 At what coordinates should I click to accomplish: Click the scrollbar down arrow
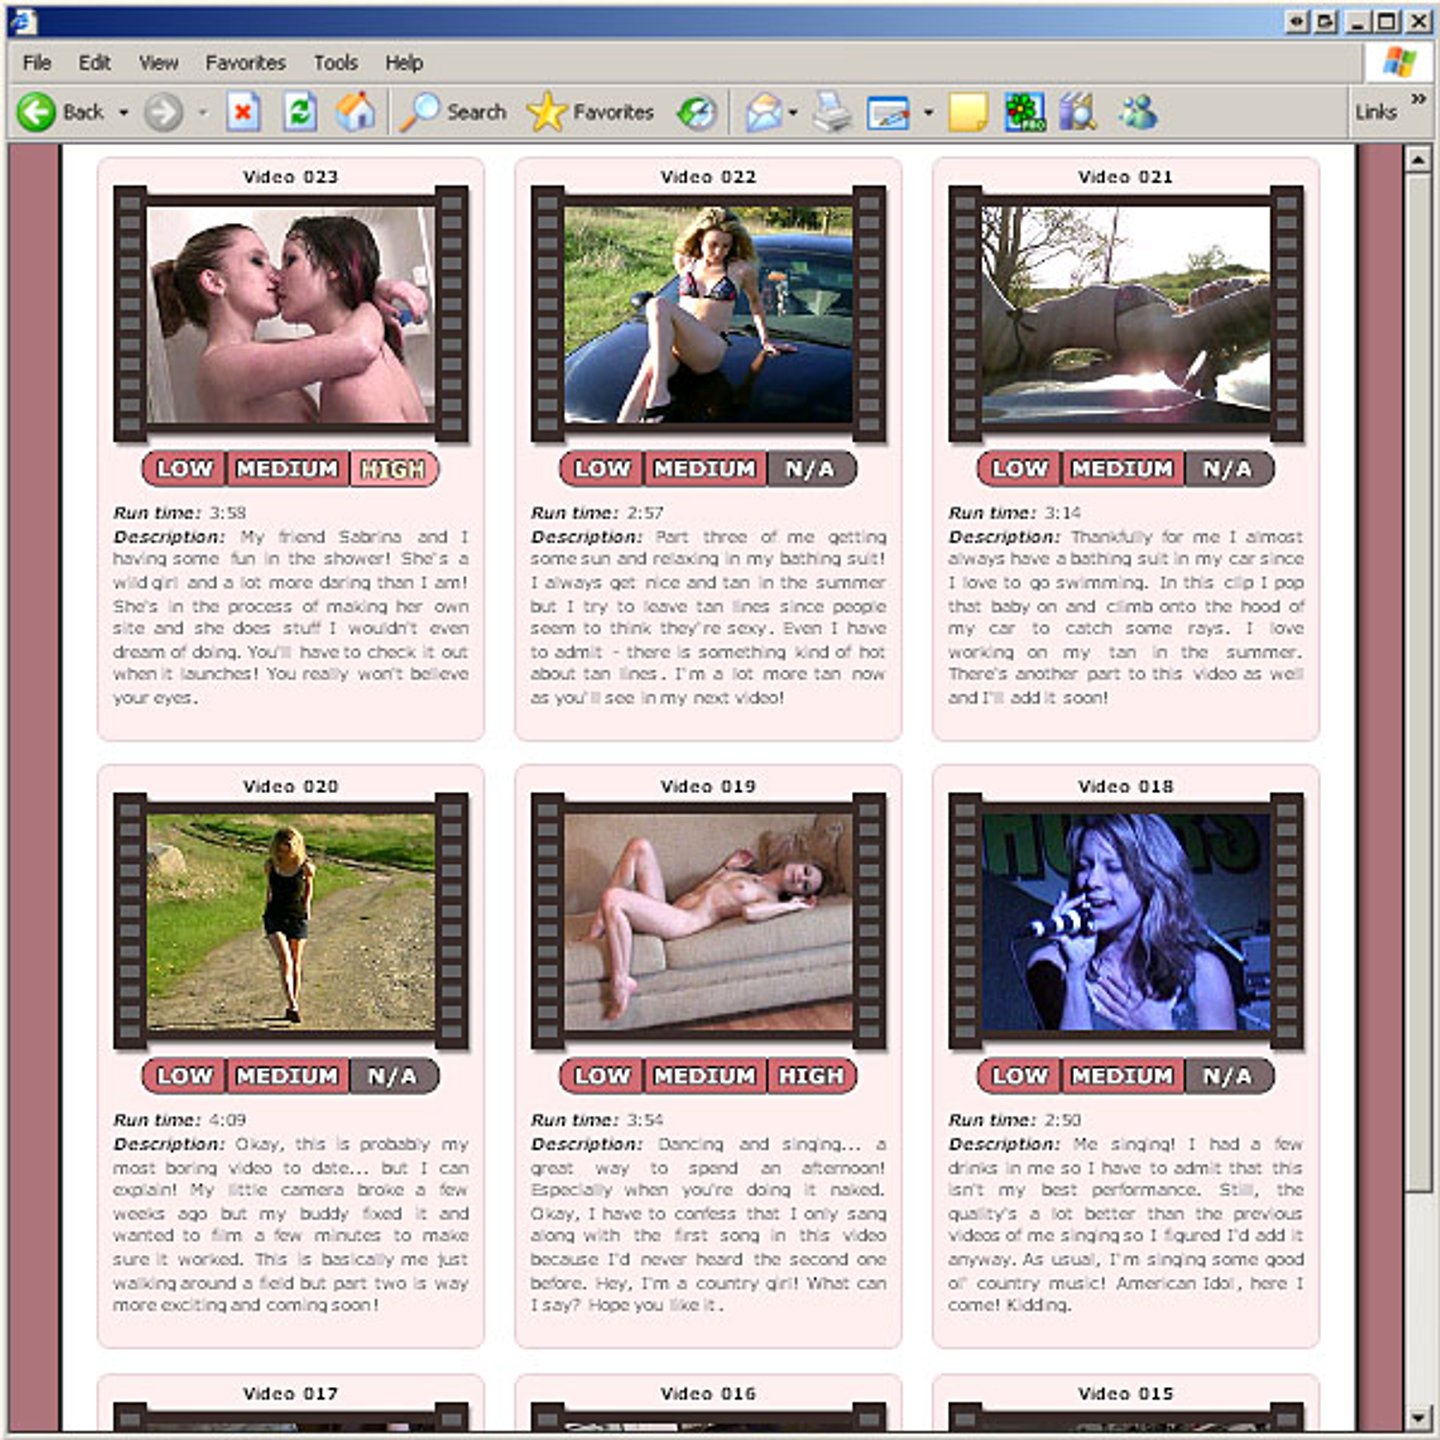tap(1418, 1418)
